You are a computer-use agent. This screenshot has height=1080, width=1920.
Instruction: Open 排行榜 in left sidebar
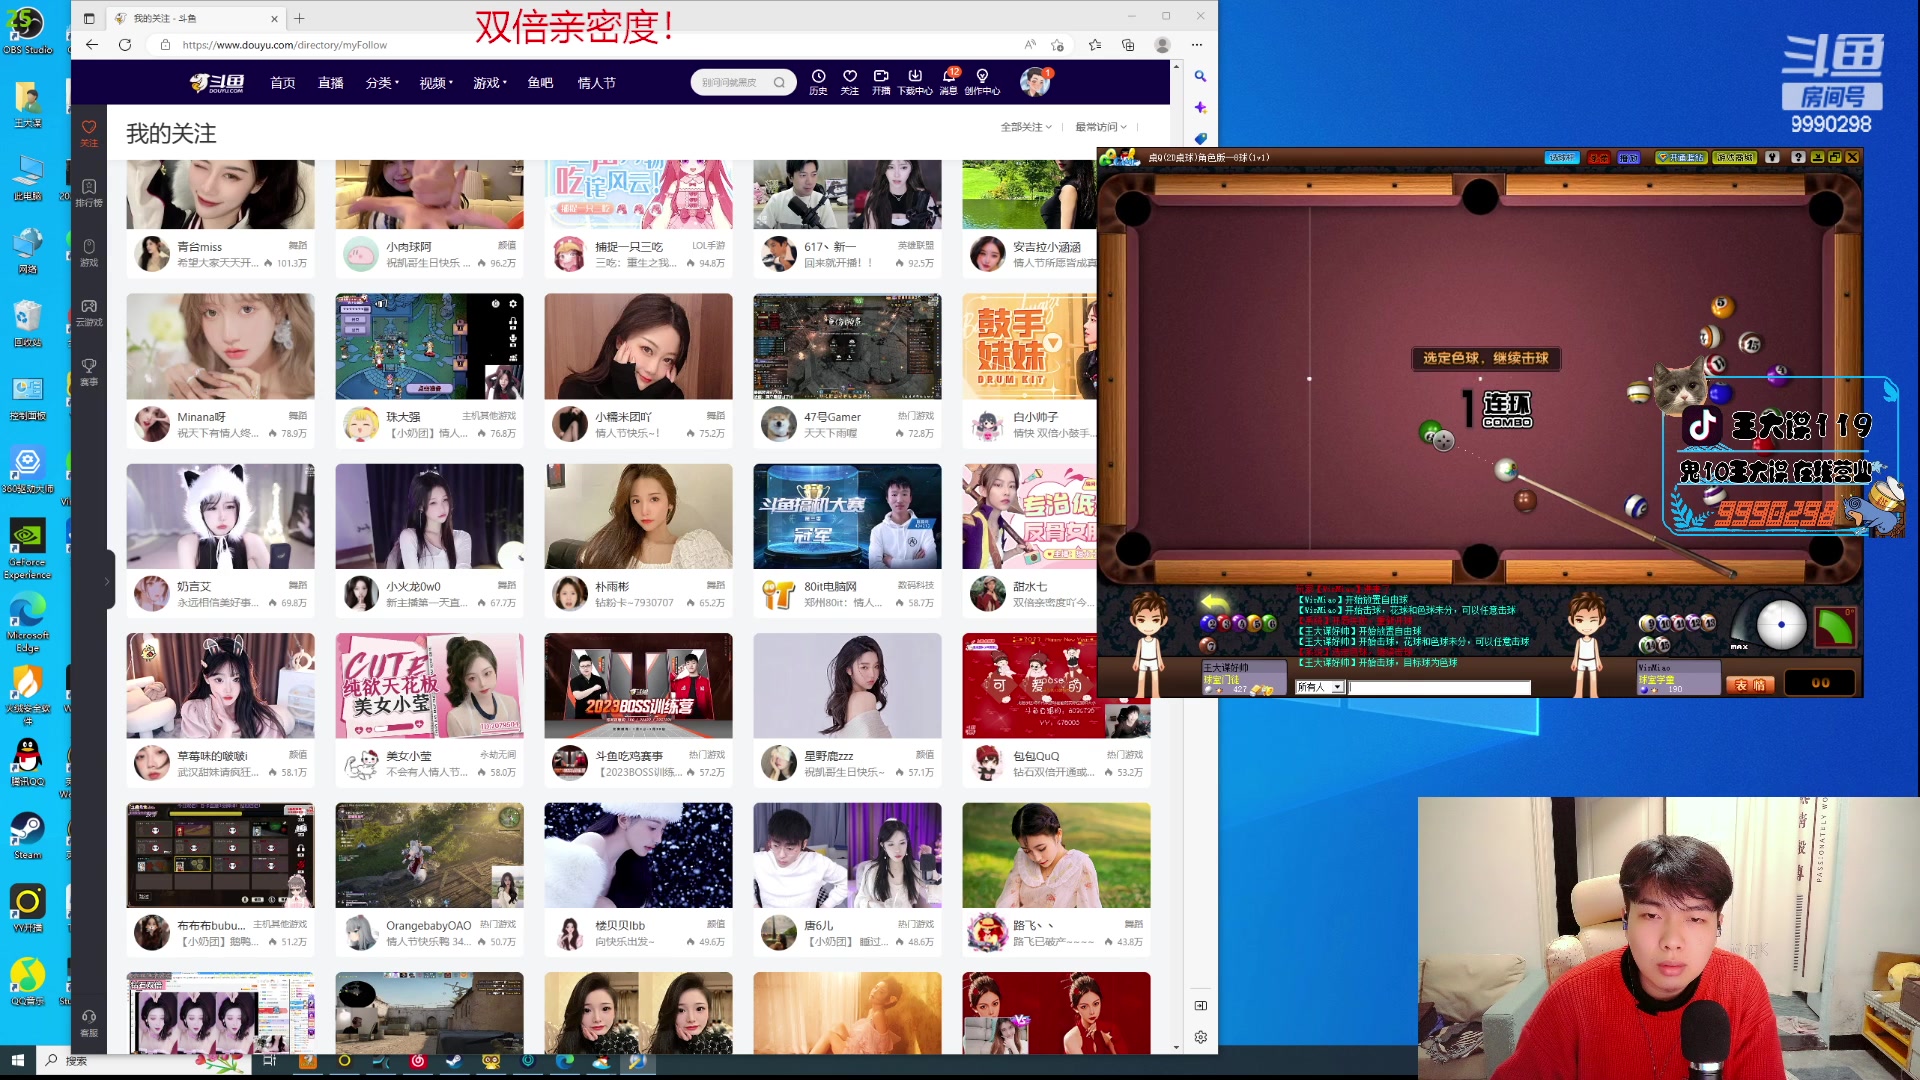point(89,193)
